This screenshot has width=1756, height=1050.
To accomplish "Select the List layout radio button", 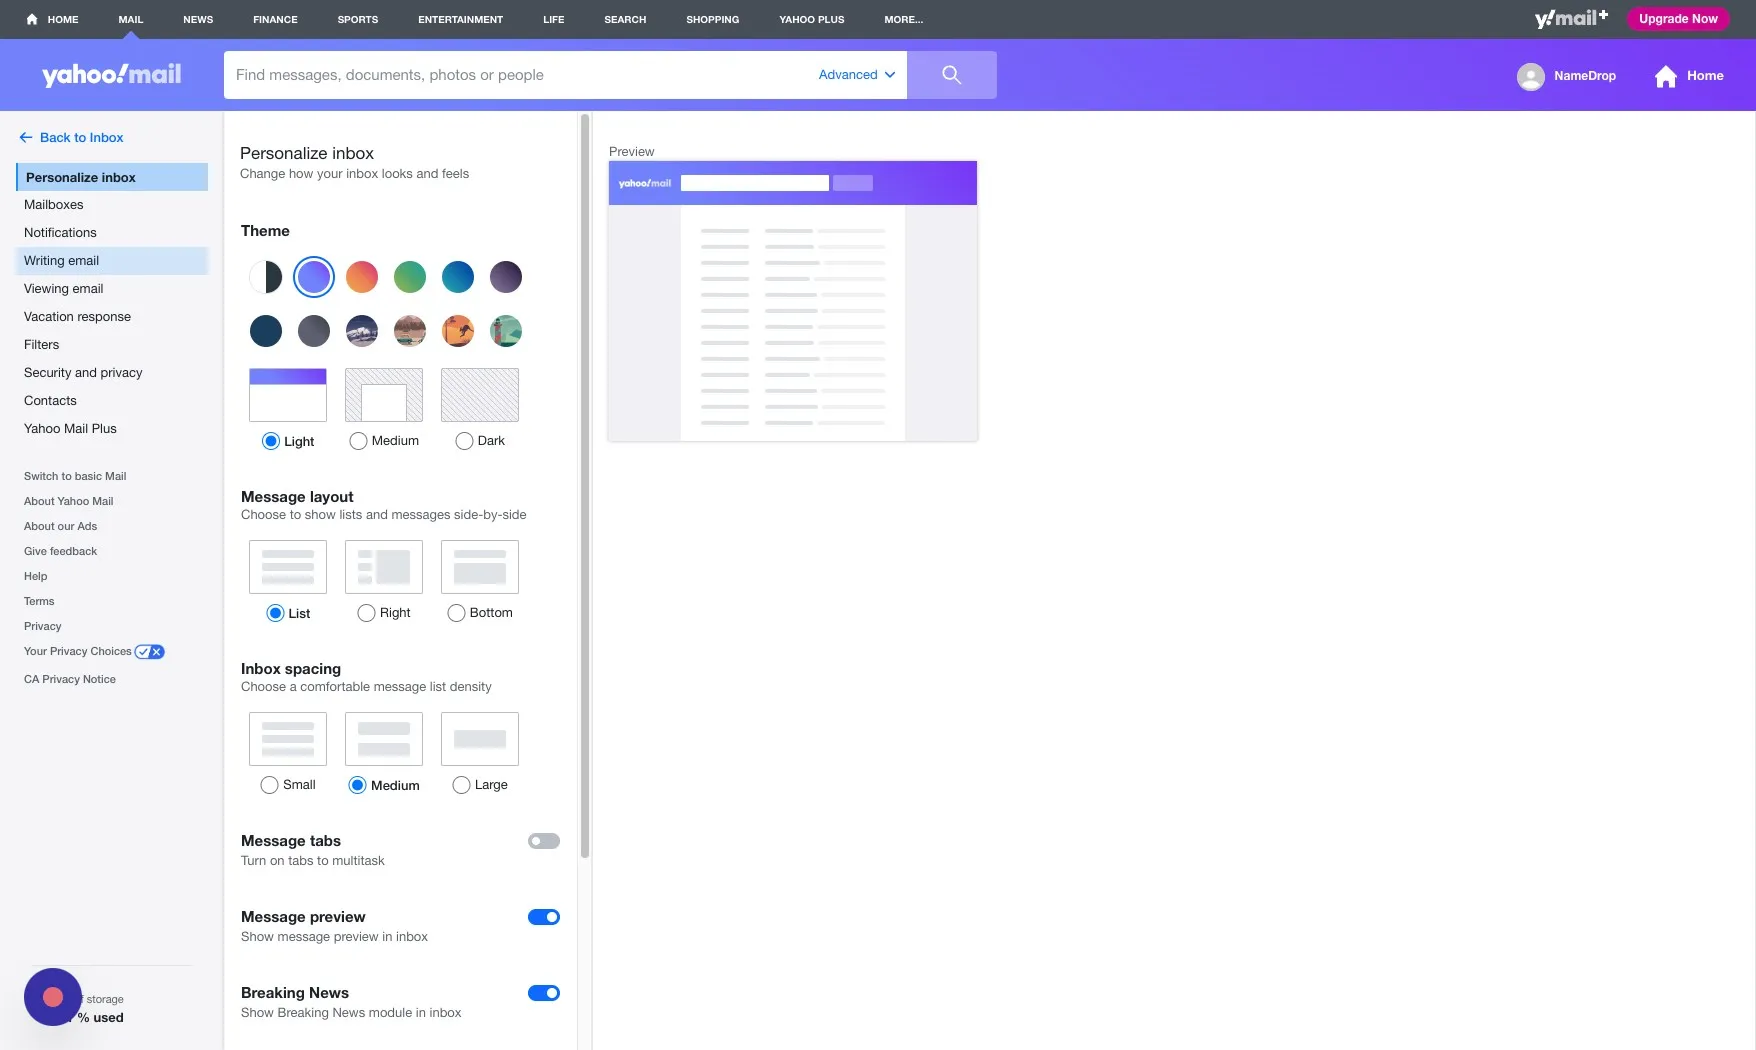I will 275,613.
